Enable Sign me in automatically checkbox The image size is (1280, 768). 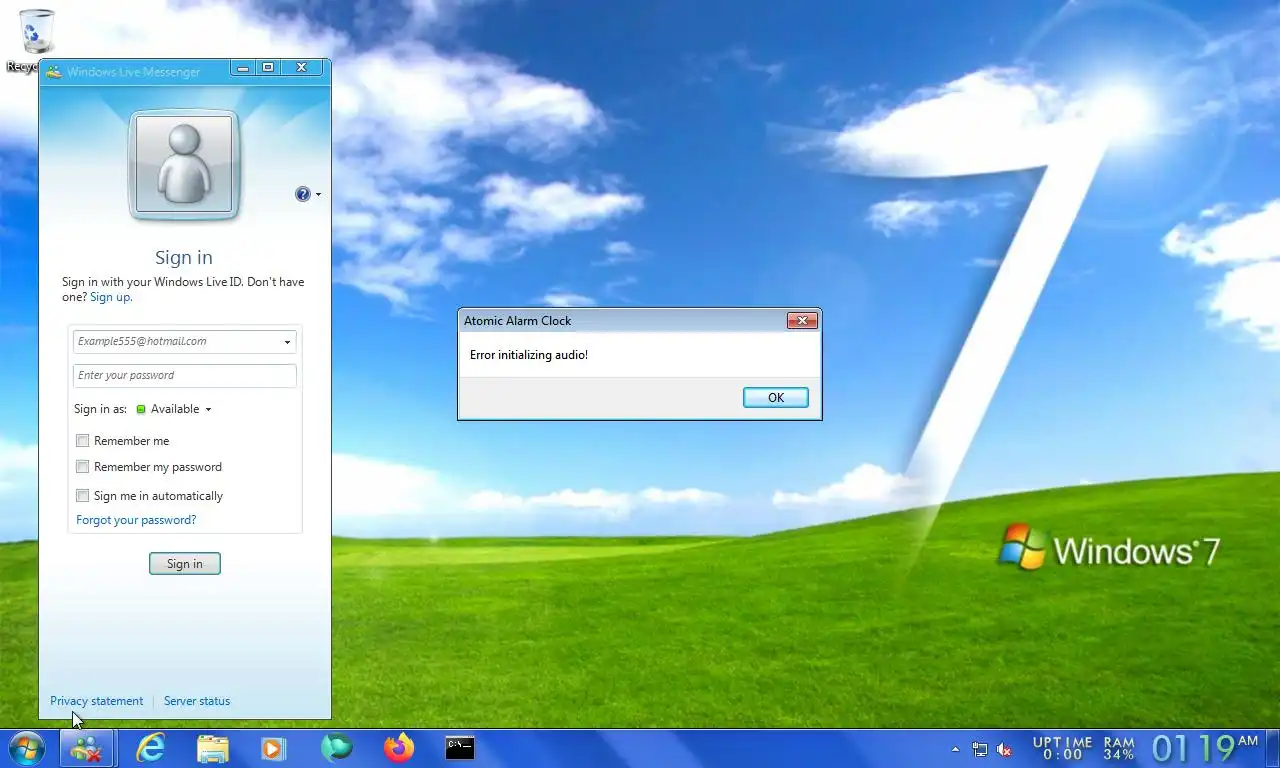83,496
